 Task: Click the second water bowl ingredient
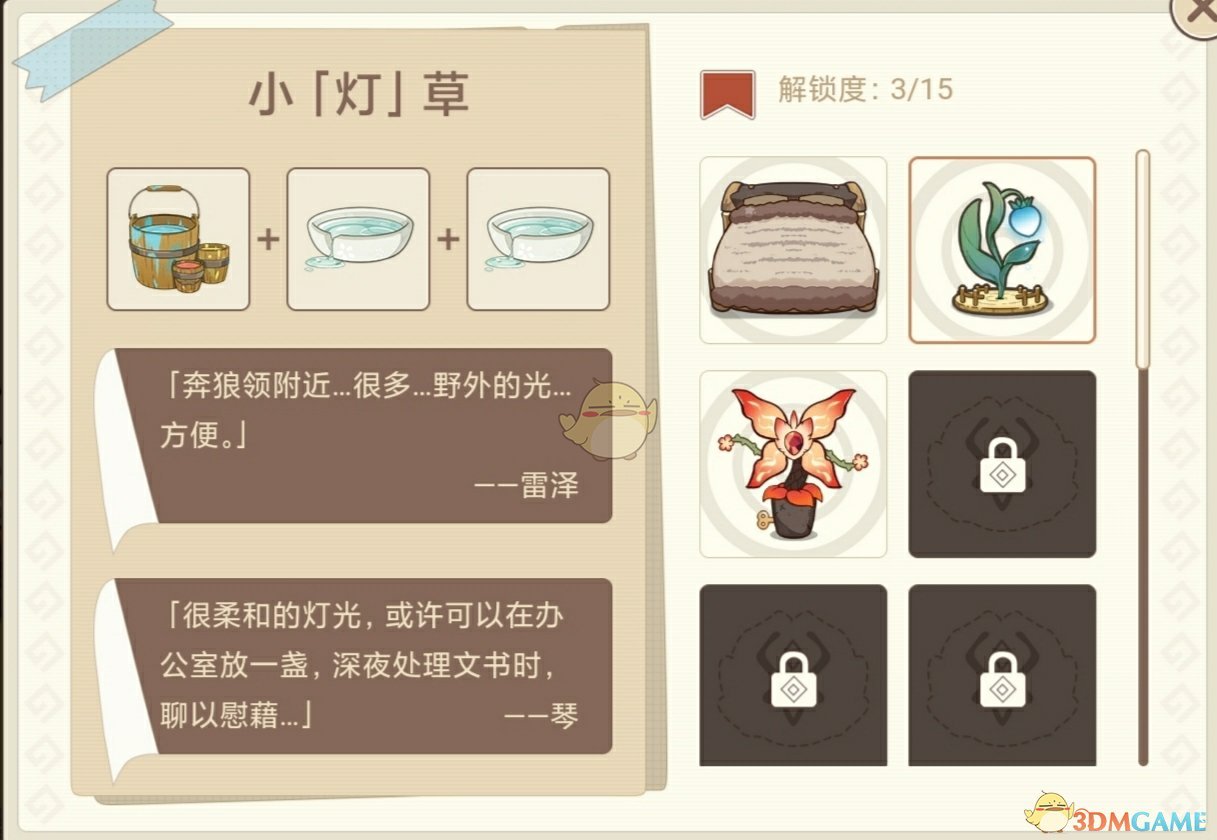pos(538,239)
